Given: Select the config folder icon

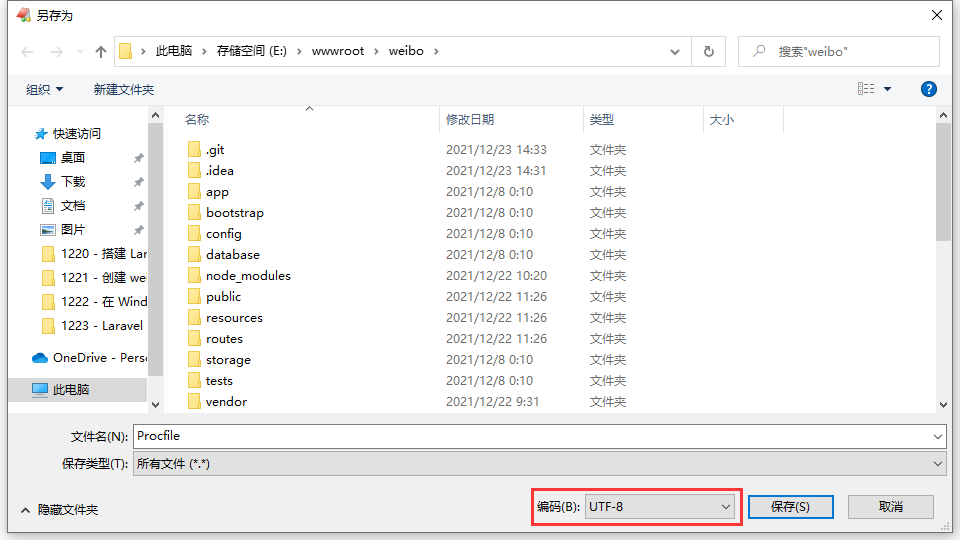Looking at the screenshot, I should 195,233.
